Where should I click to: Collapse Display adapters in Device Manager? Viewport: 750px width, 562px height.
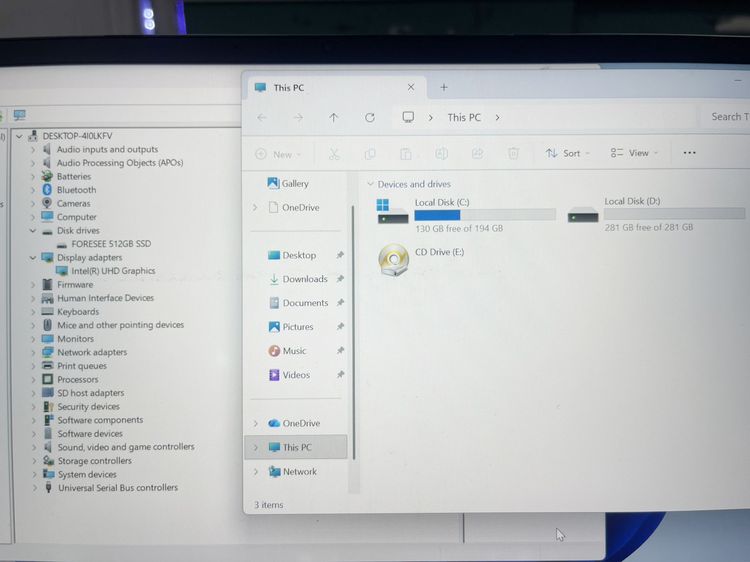pos(33,257)
